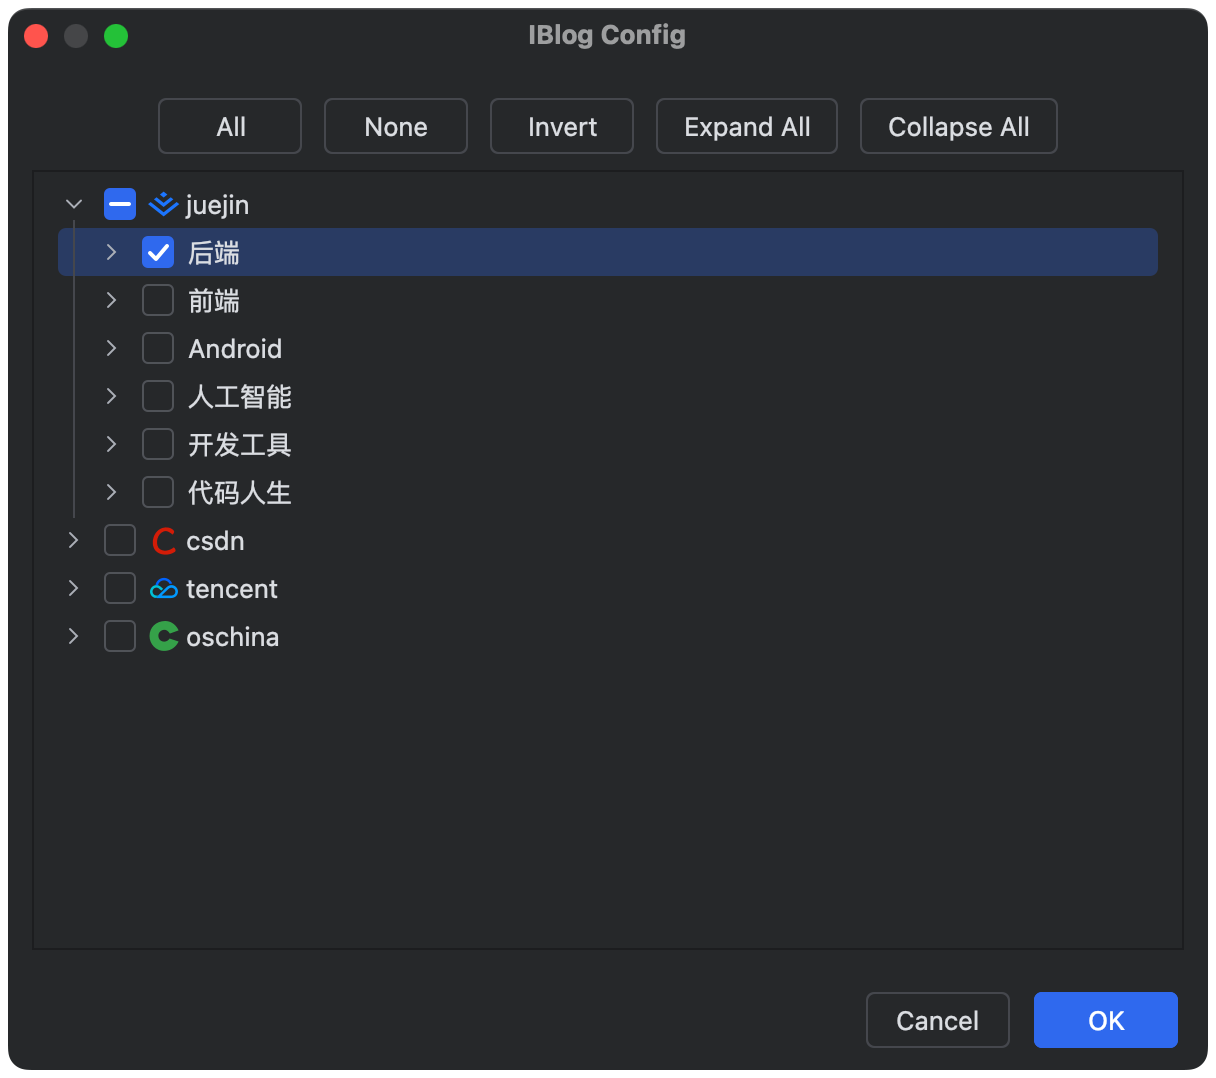Check the csdn checkbox
This screenshot has width=1216, height=1078.
pyautogui.click(x=120, y=541)
